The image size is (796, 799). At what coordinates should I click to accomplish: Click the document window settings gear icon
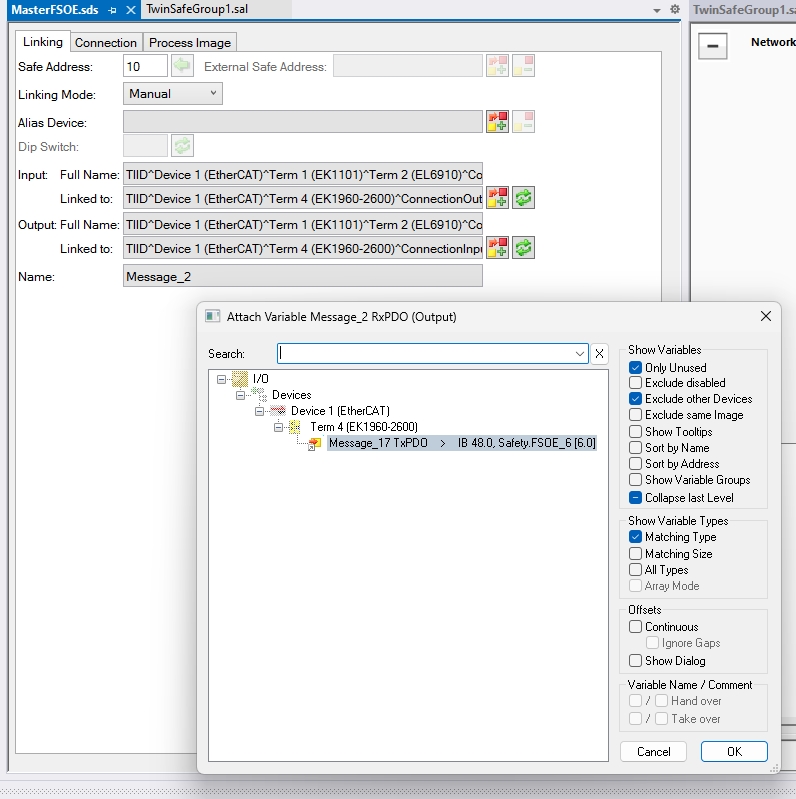675,9
